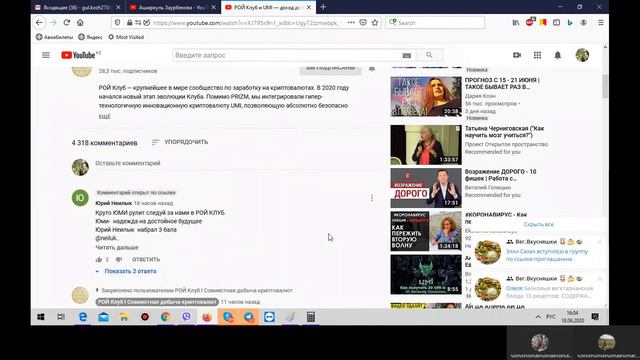Click the РУС language indicator in the tray
Screen dimensions: 640x360
click(551, 317)
